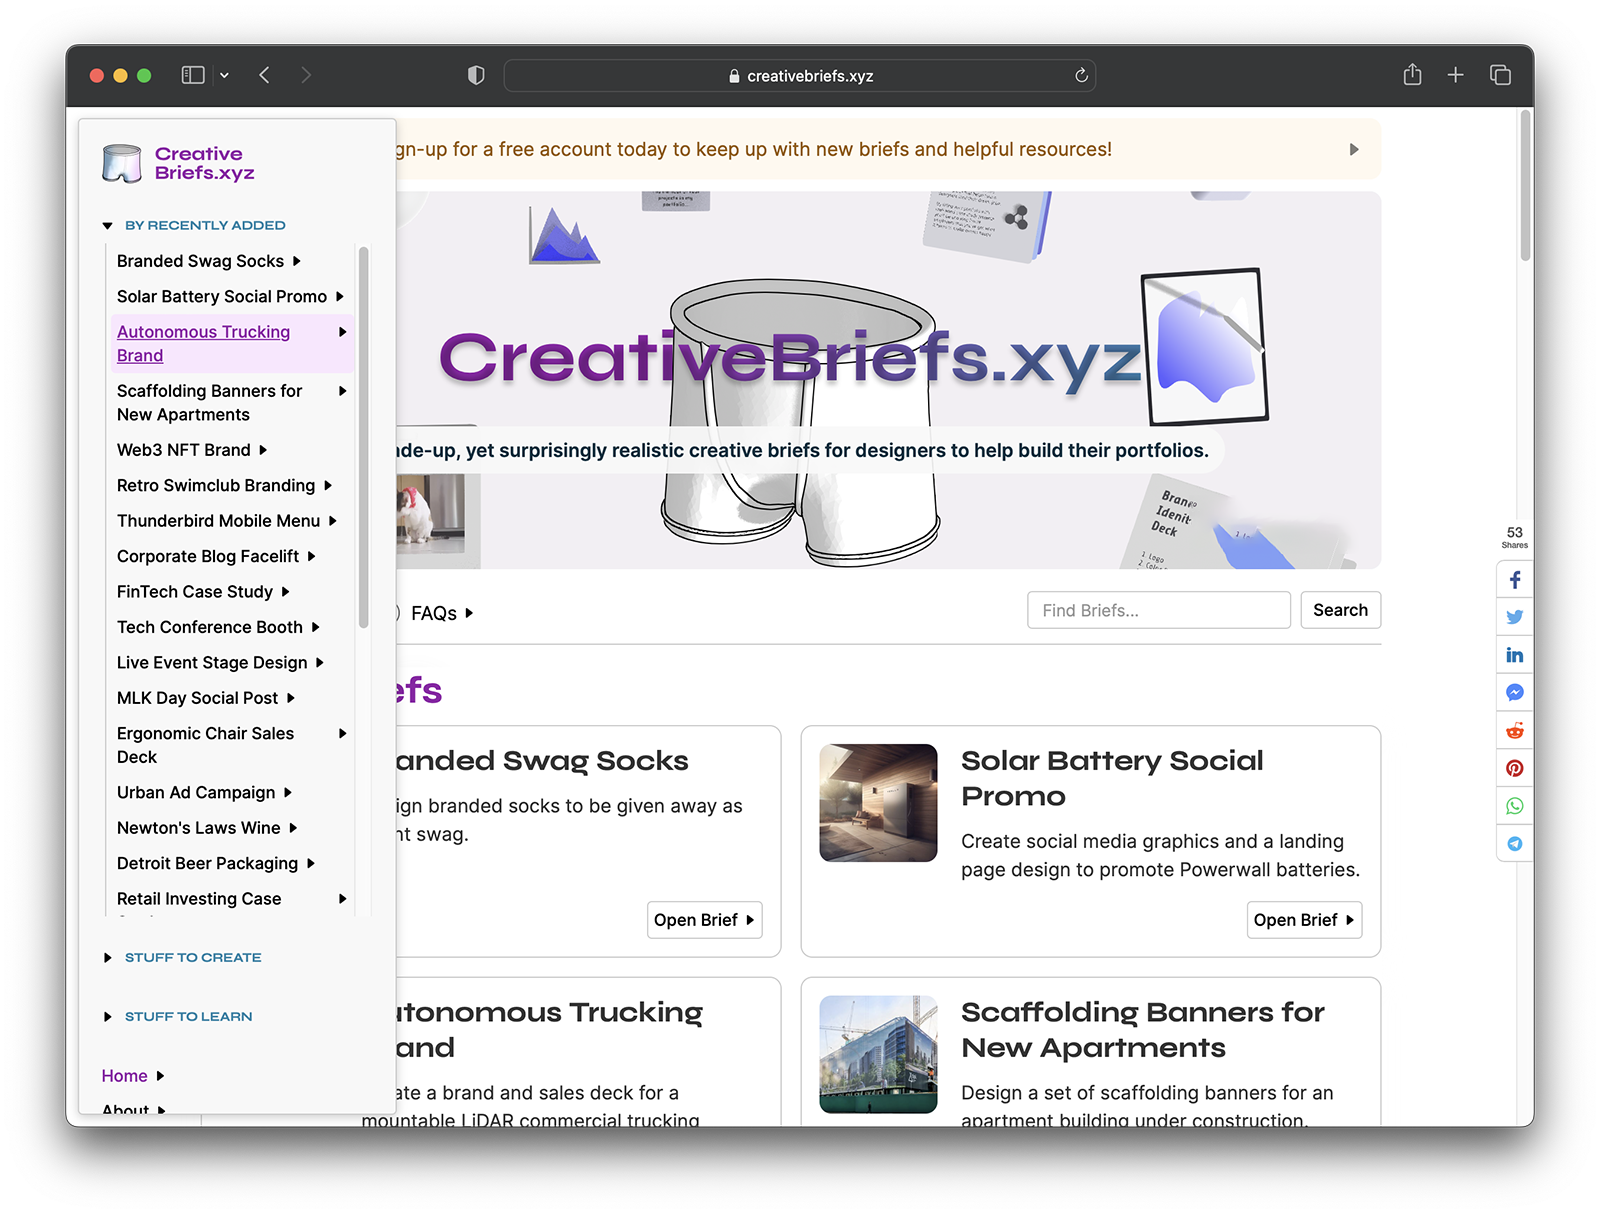
Task: Click the Find Briefs search field
Action: click(1158, 610)
